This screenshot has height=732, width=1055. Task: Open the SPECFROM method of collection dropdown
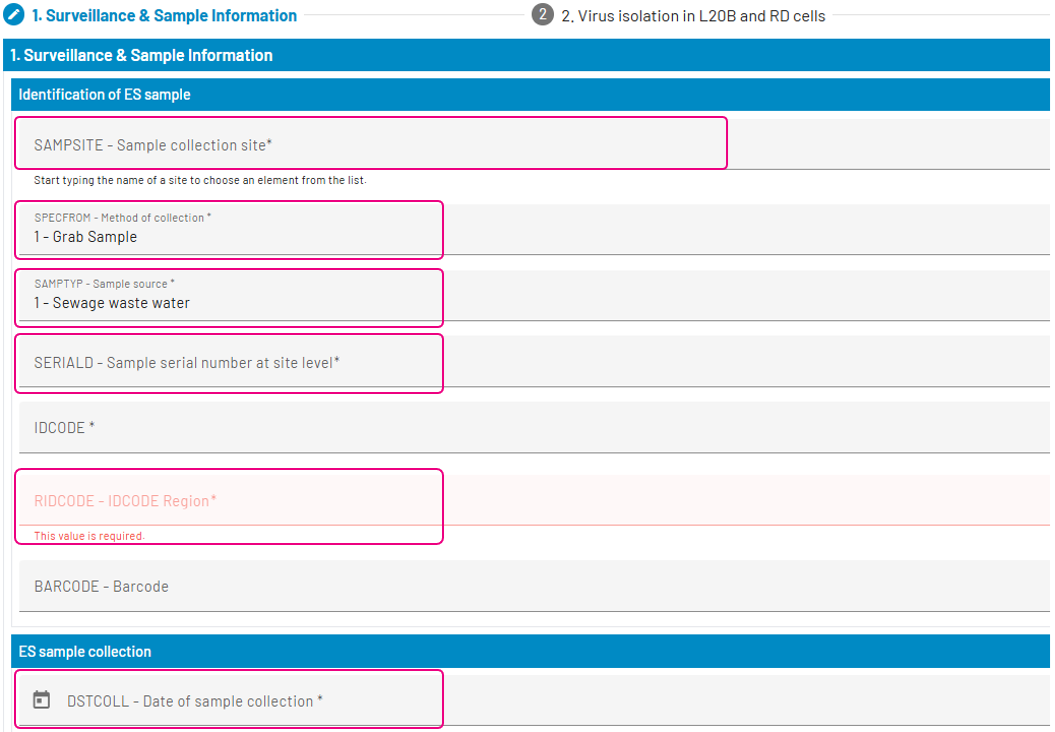(230, 230)
